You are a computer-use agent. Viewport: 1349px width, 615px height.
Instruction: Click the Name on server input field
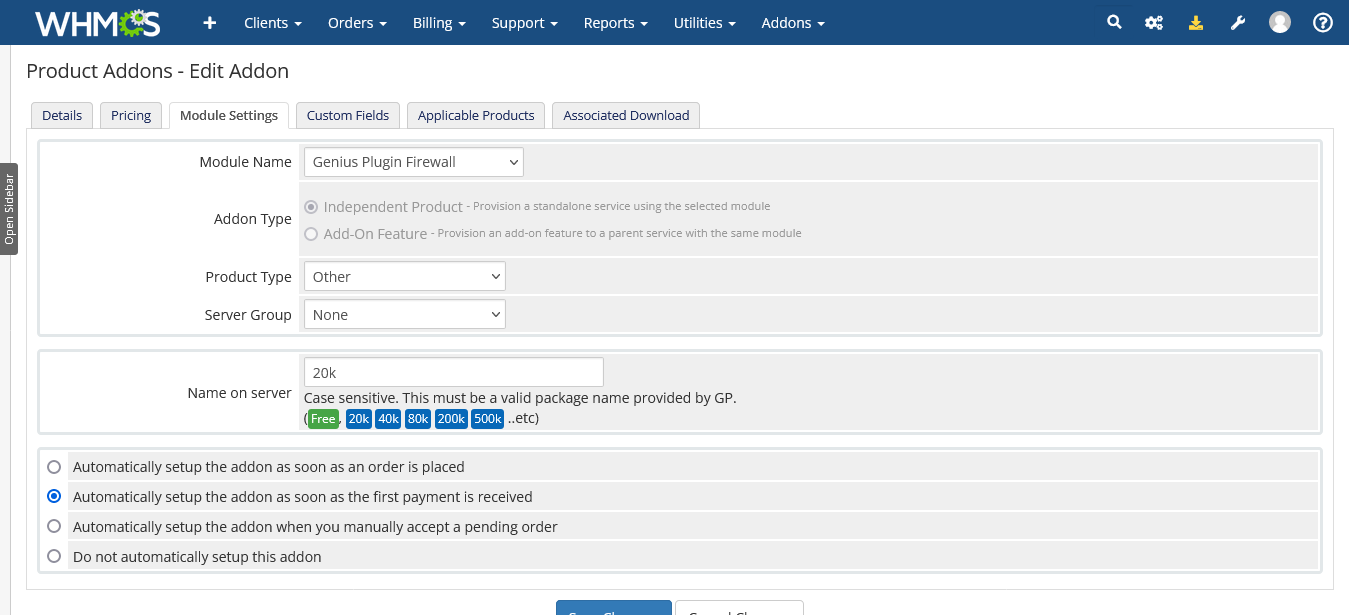(x=454, y=372)
